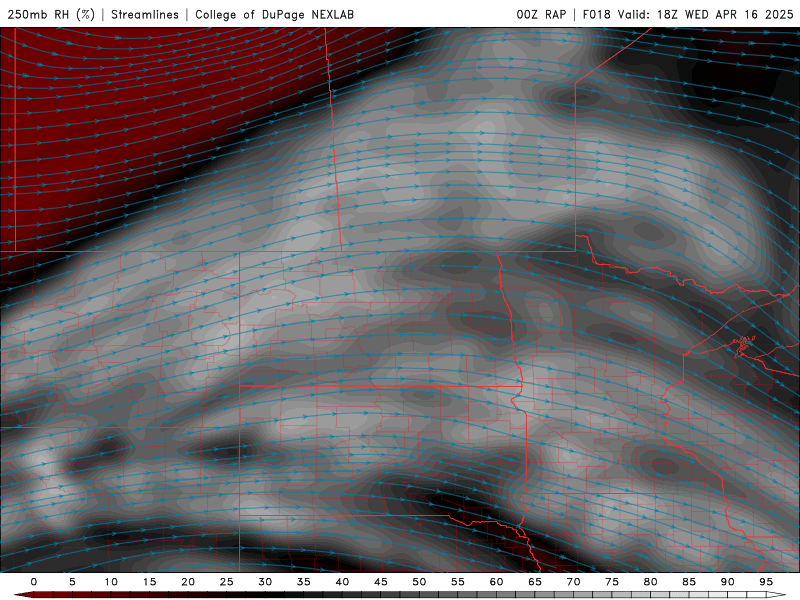Viewport: 800px width, 600px height.
Task: Click the '10' label on color scale
Action: click(x=111, y=582)
